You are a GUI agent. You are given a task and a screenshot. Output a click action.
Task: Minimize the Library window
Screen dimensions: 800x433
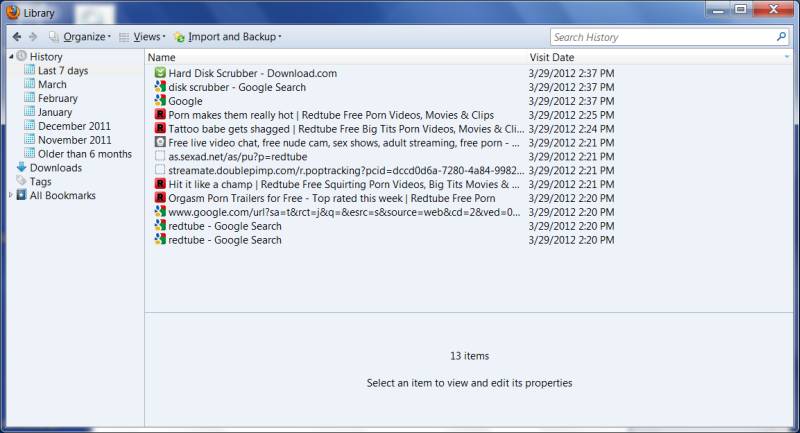tap(718, 9)
